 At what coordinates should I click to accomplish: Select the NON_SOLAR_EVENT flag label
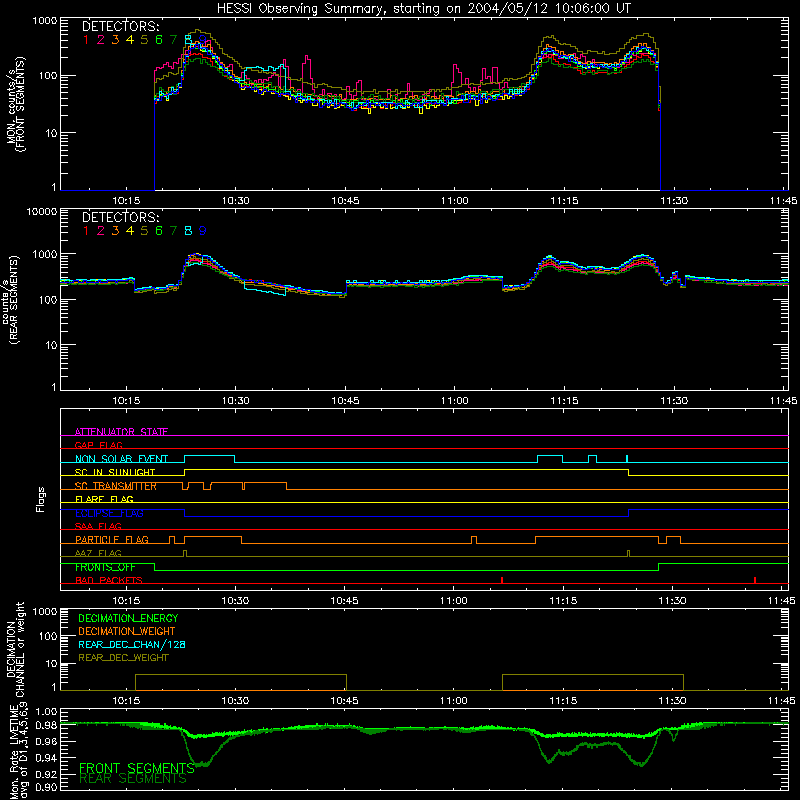tap(121, 459)
